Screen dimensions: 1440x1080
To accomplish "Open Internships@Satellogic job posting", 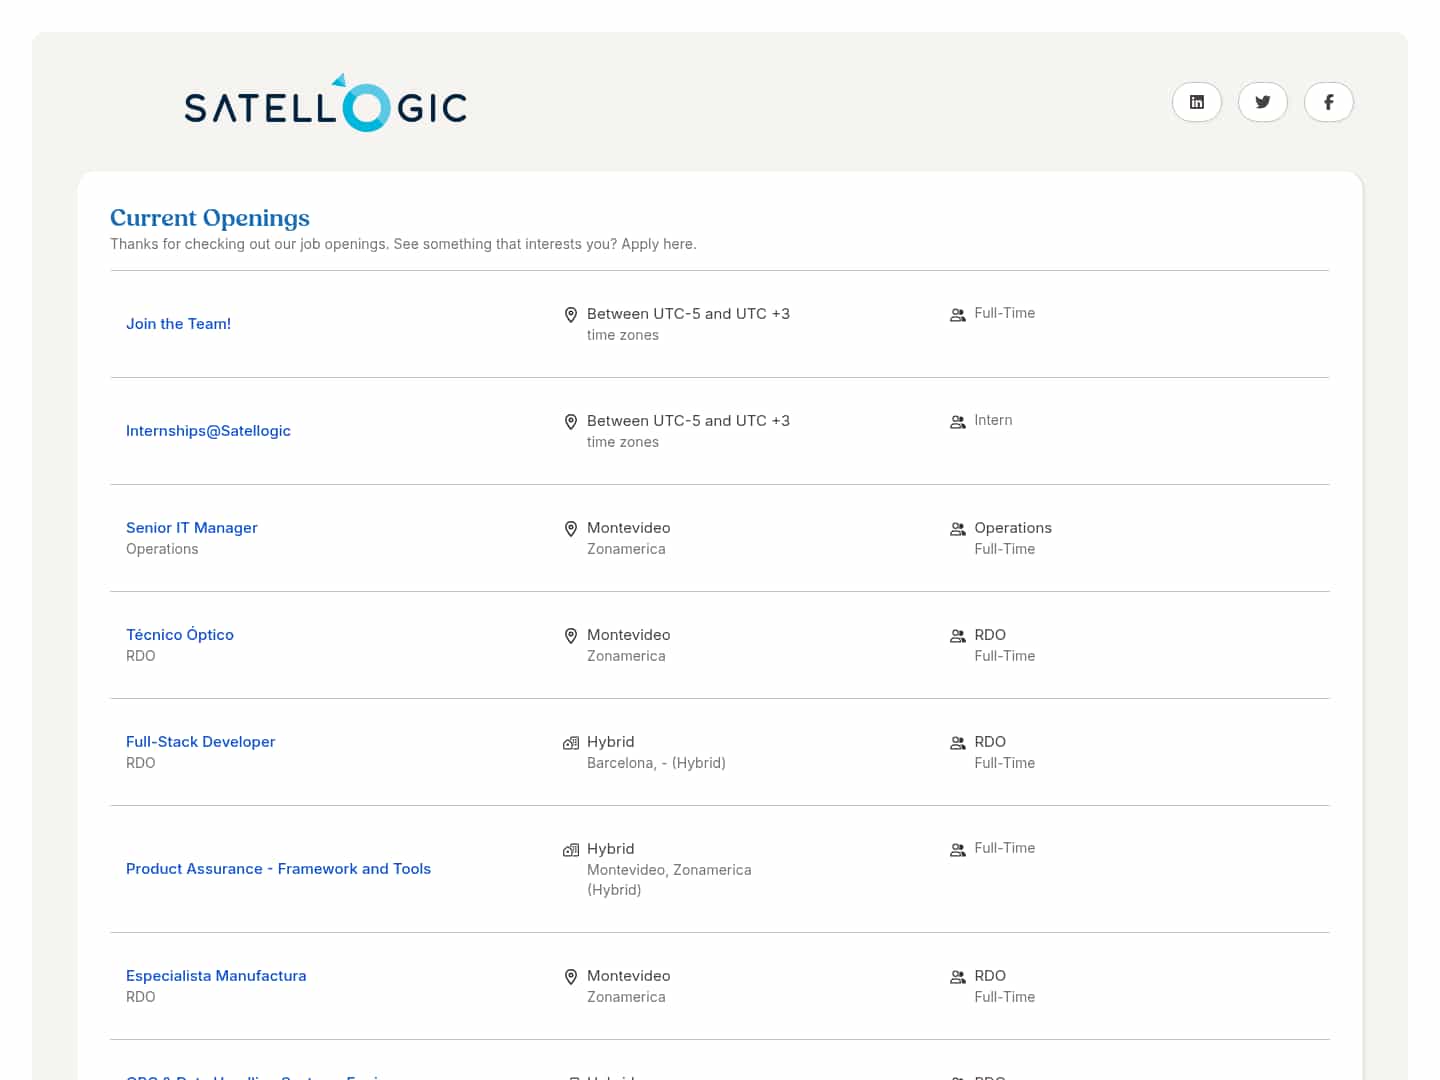I will tap(208, 431).
